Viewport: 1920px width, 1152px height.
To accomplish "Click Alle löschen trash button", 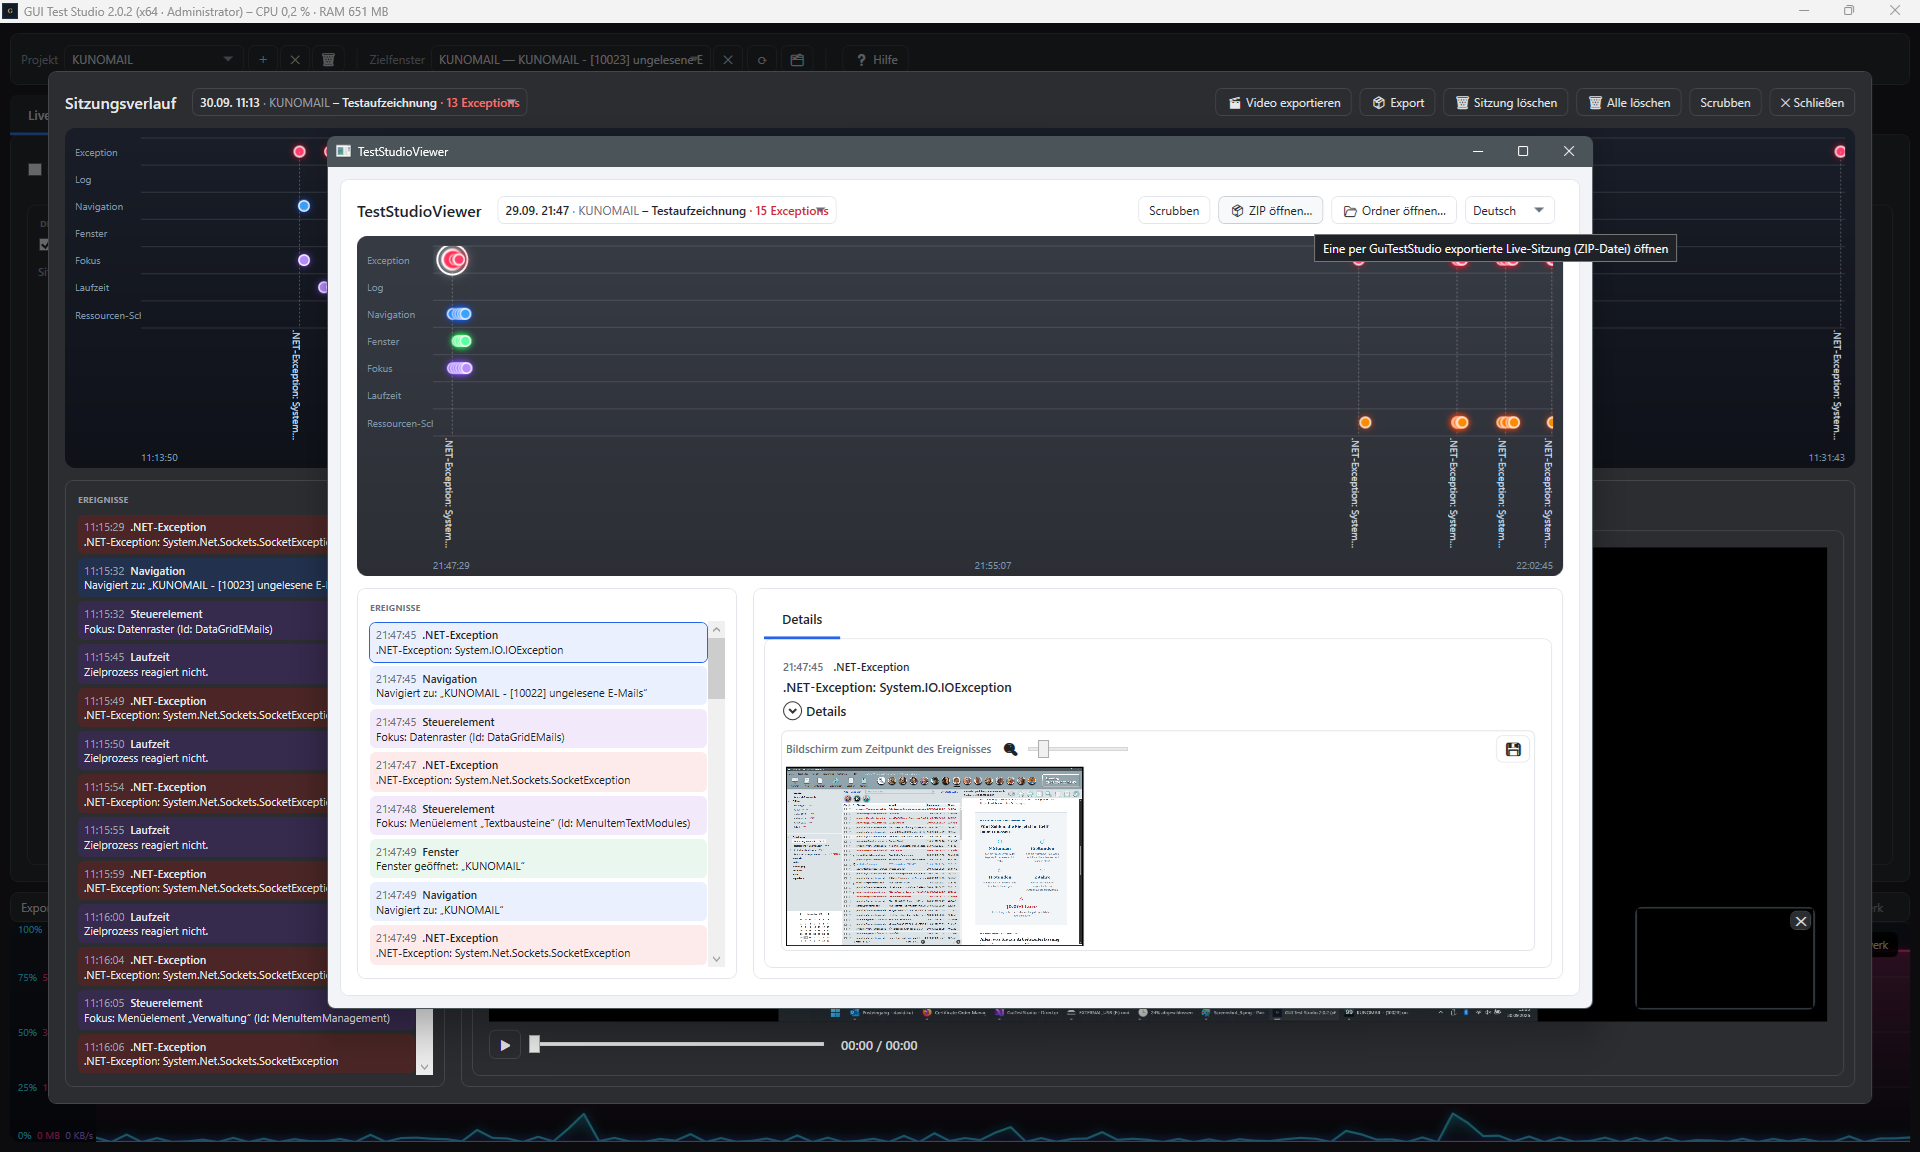I will tap(1629, 103).
